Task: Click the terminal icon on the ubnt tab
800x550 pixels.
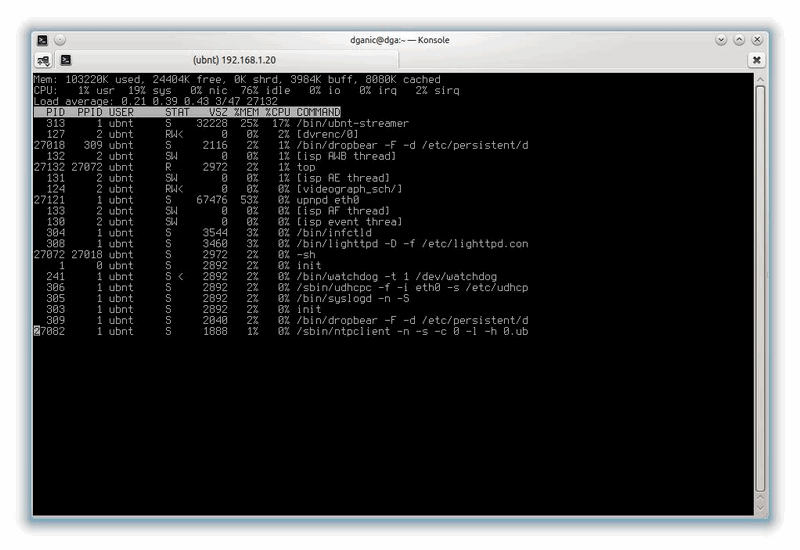Action: coord(66,60)
